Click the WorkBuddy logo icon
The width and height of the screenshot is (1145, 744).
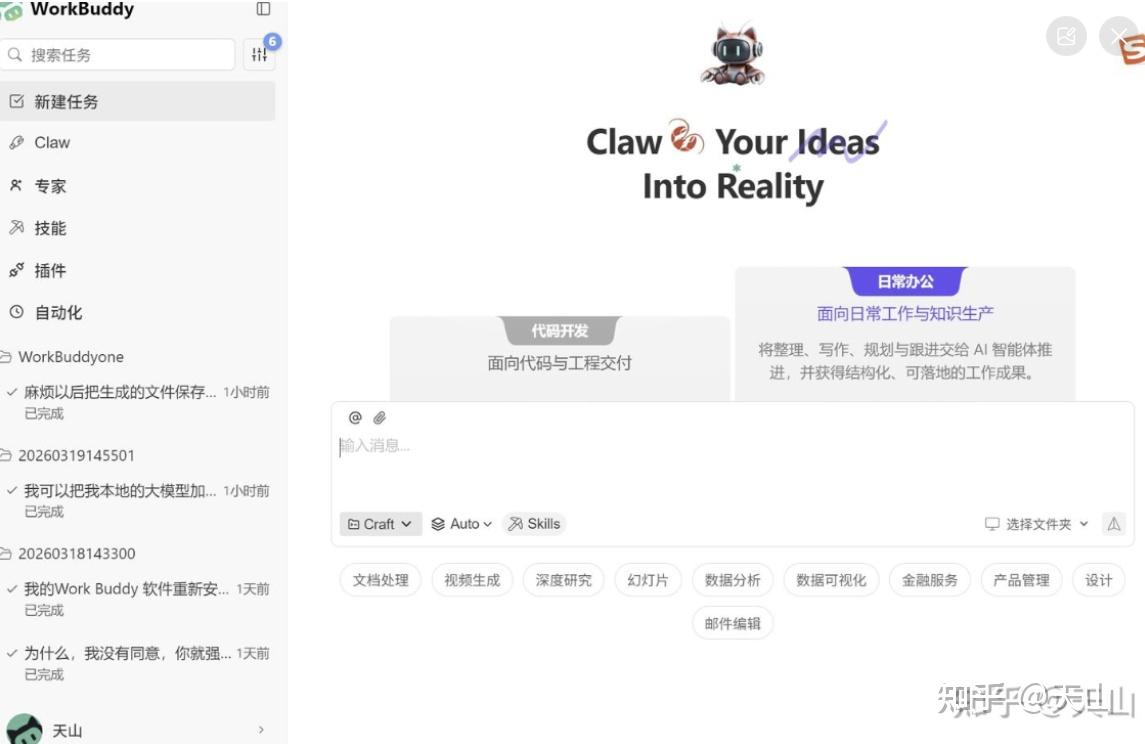point(11,10)
